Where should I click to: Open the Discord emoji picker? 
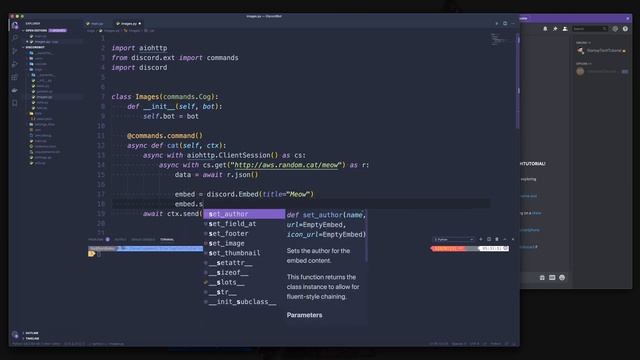click(562, 278)
